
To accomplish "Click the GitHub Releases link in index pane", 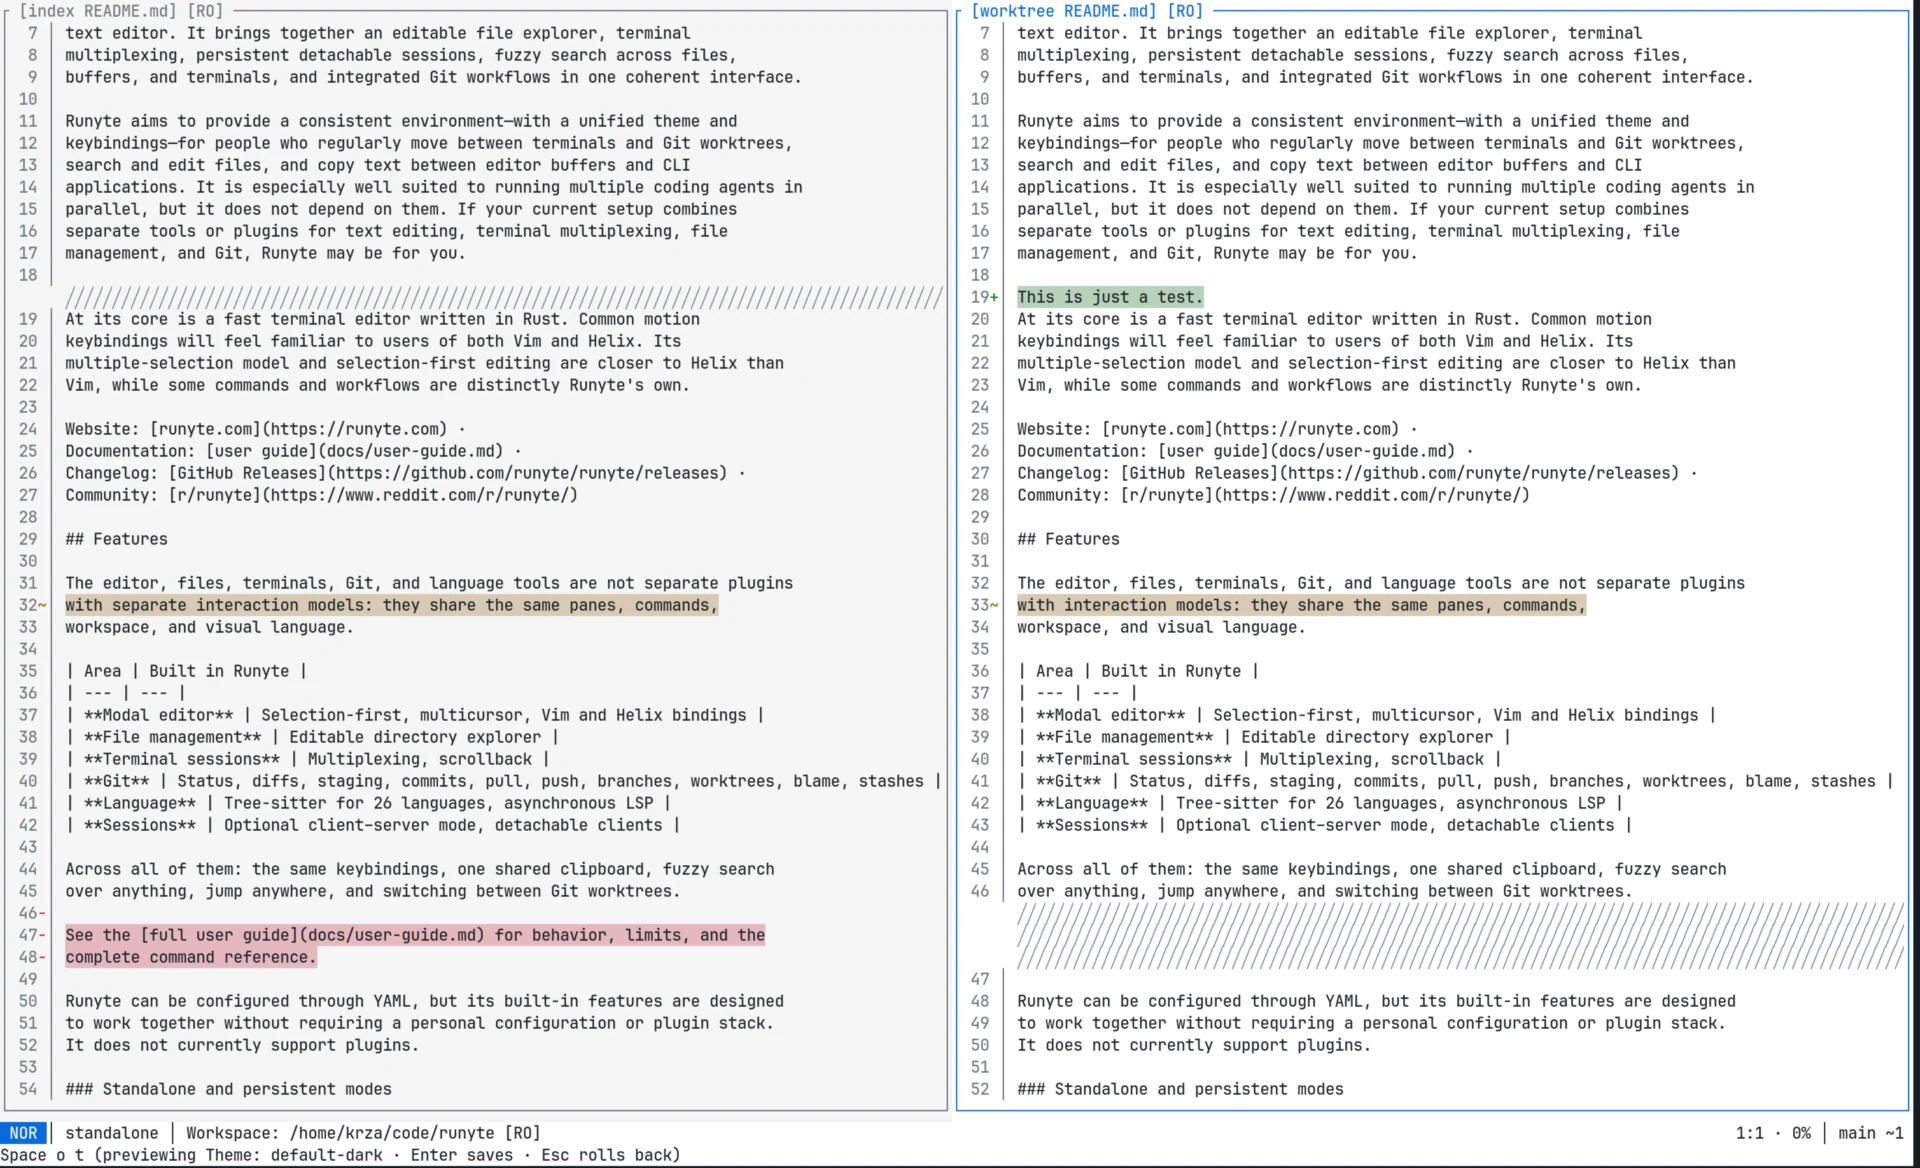I will [x=448, y=473].
